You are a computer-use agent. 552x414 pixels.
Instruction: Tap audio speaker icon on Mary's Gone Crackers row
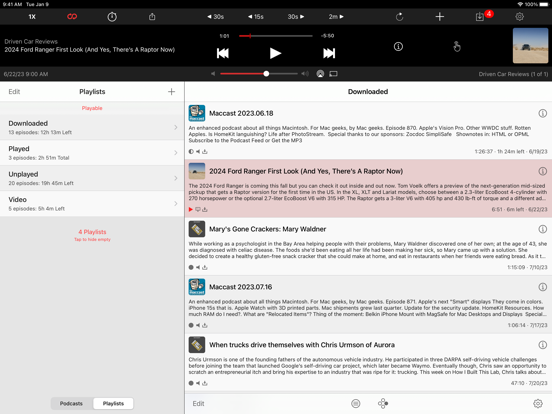click(x=198, y=267)
